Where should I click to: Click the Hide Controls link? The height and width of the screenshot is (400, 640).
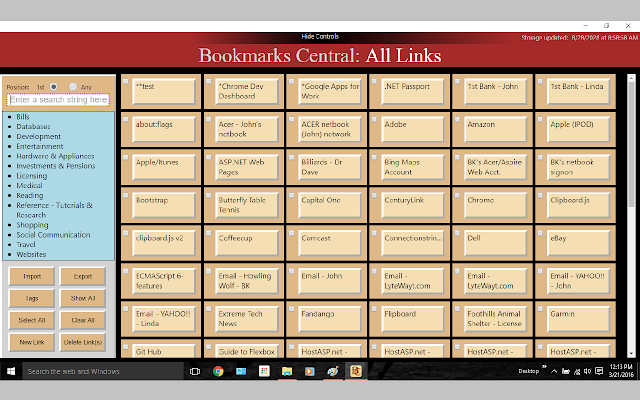click(x=320, y=36)
